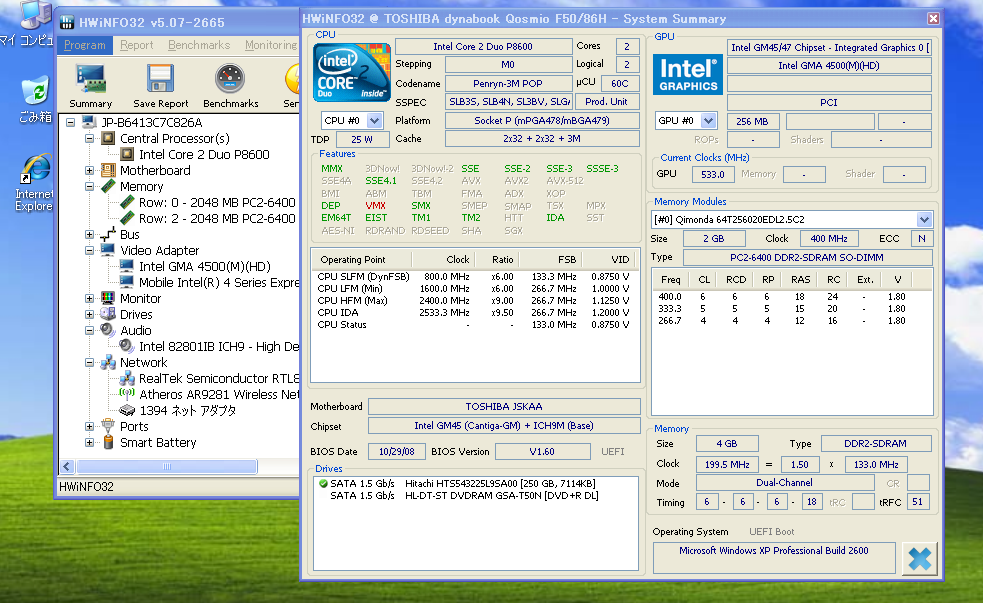Click the Hitachi drive green status icon
Viewport: 983px width, 603px height.
point(323,483)
